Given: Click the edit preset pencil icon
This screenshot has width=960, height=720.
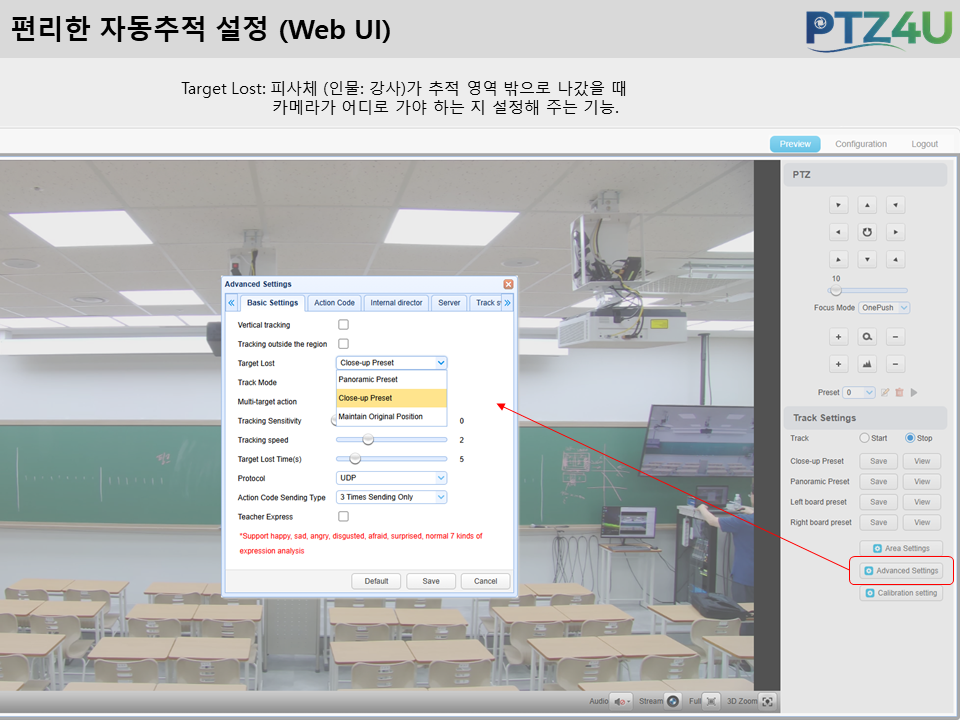Looking at the screenshot, I should (x=885, y=392).
